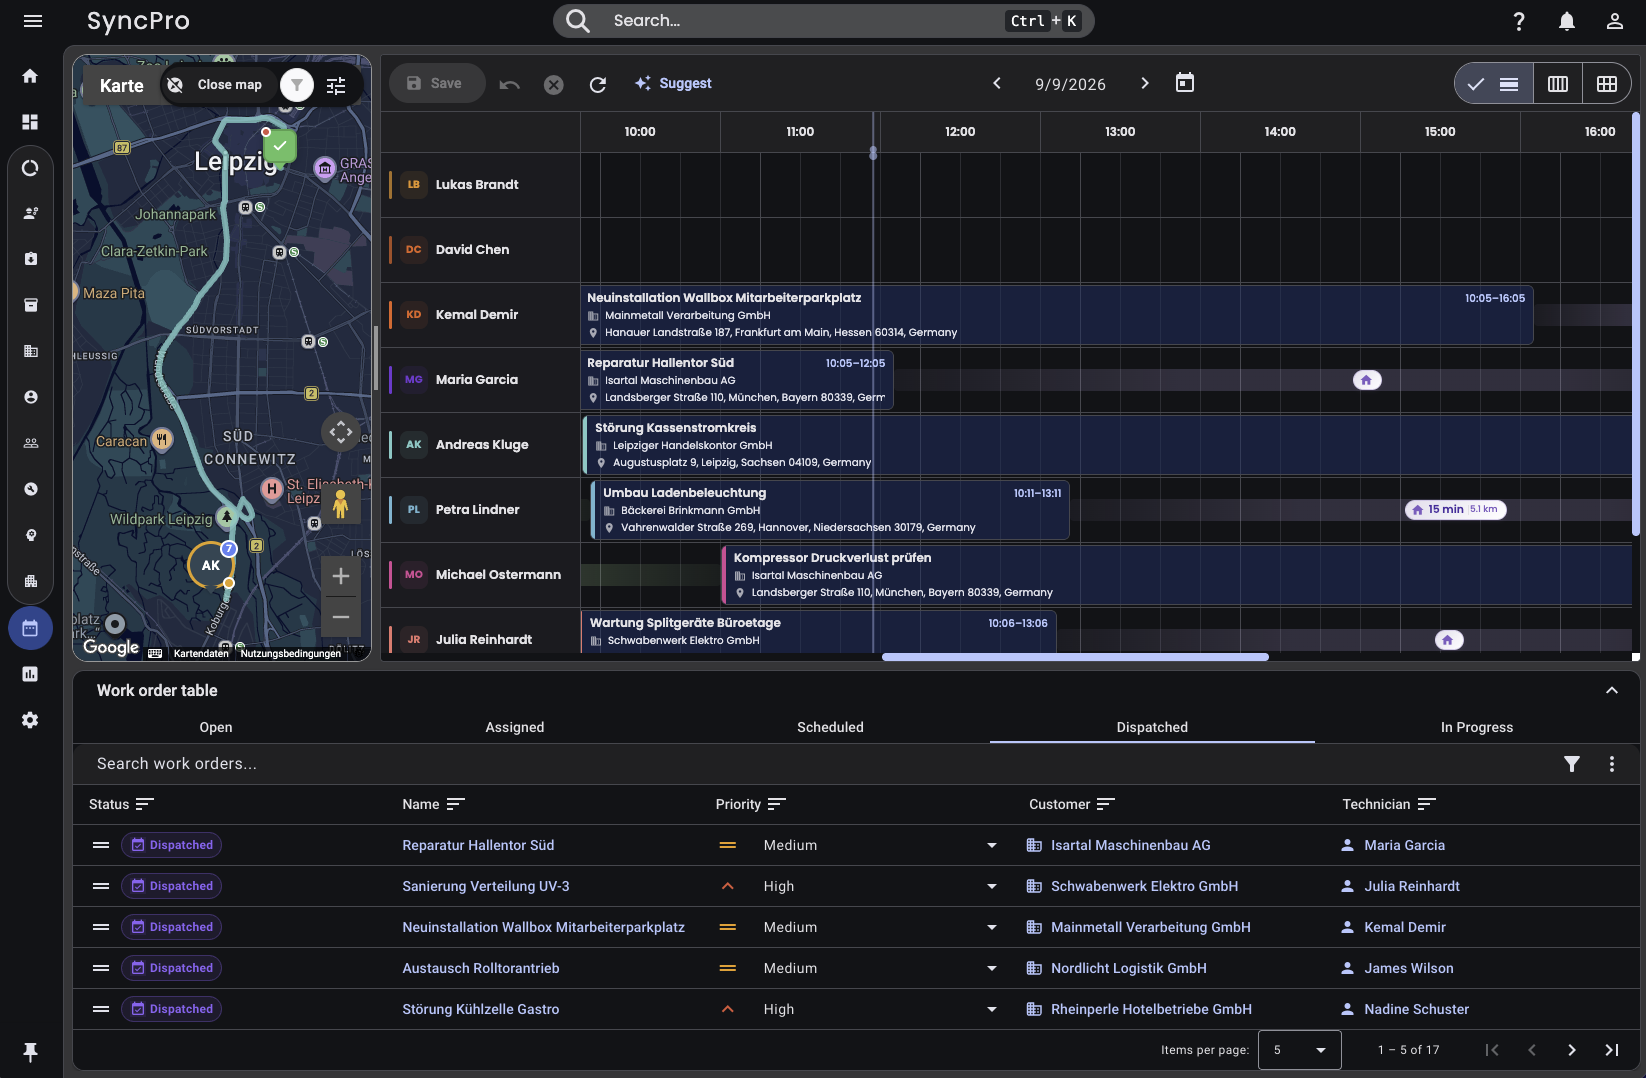1646x1078 pixels.
Task: Go to the next day
Action: [x=1145, y=83]
